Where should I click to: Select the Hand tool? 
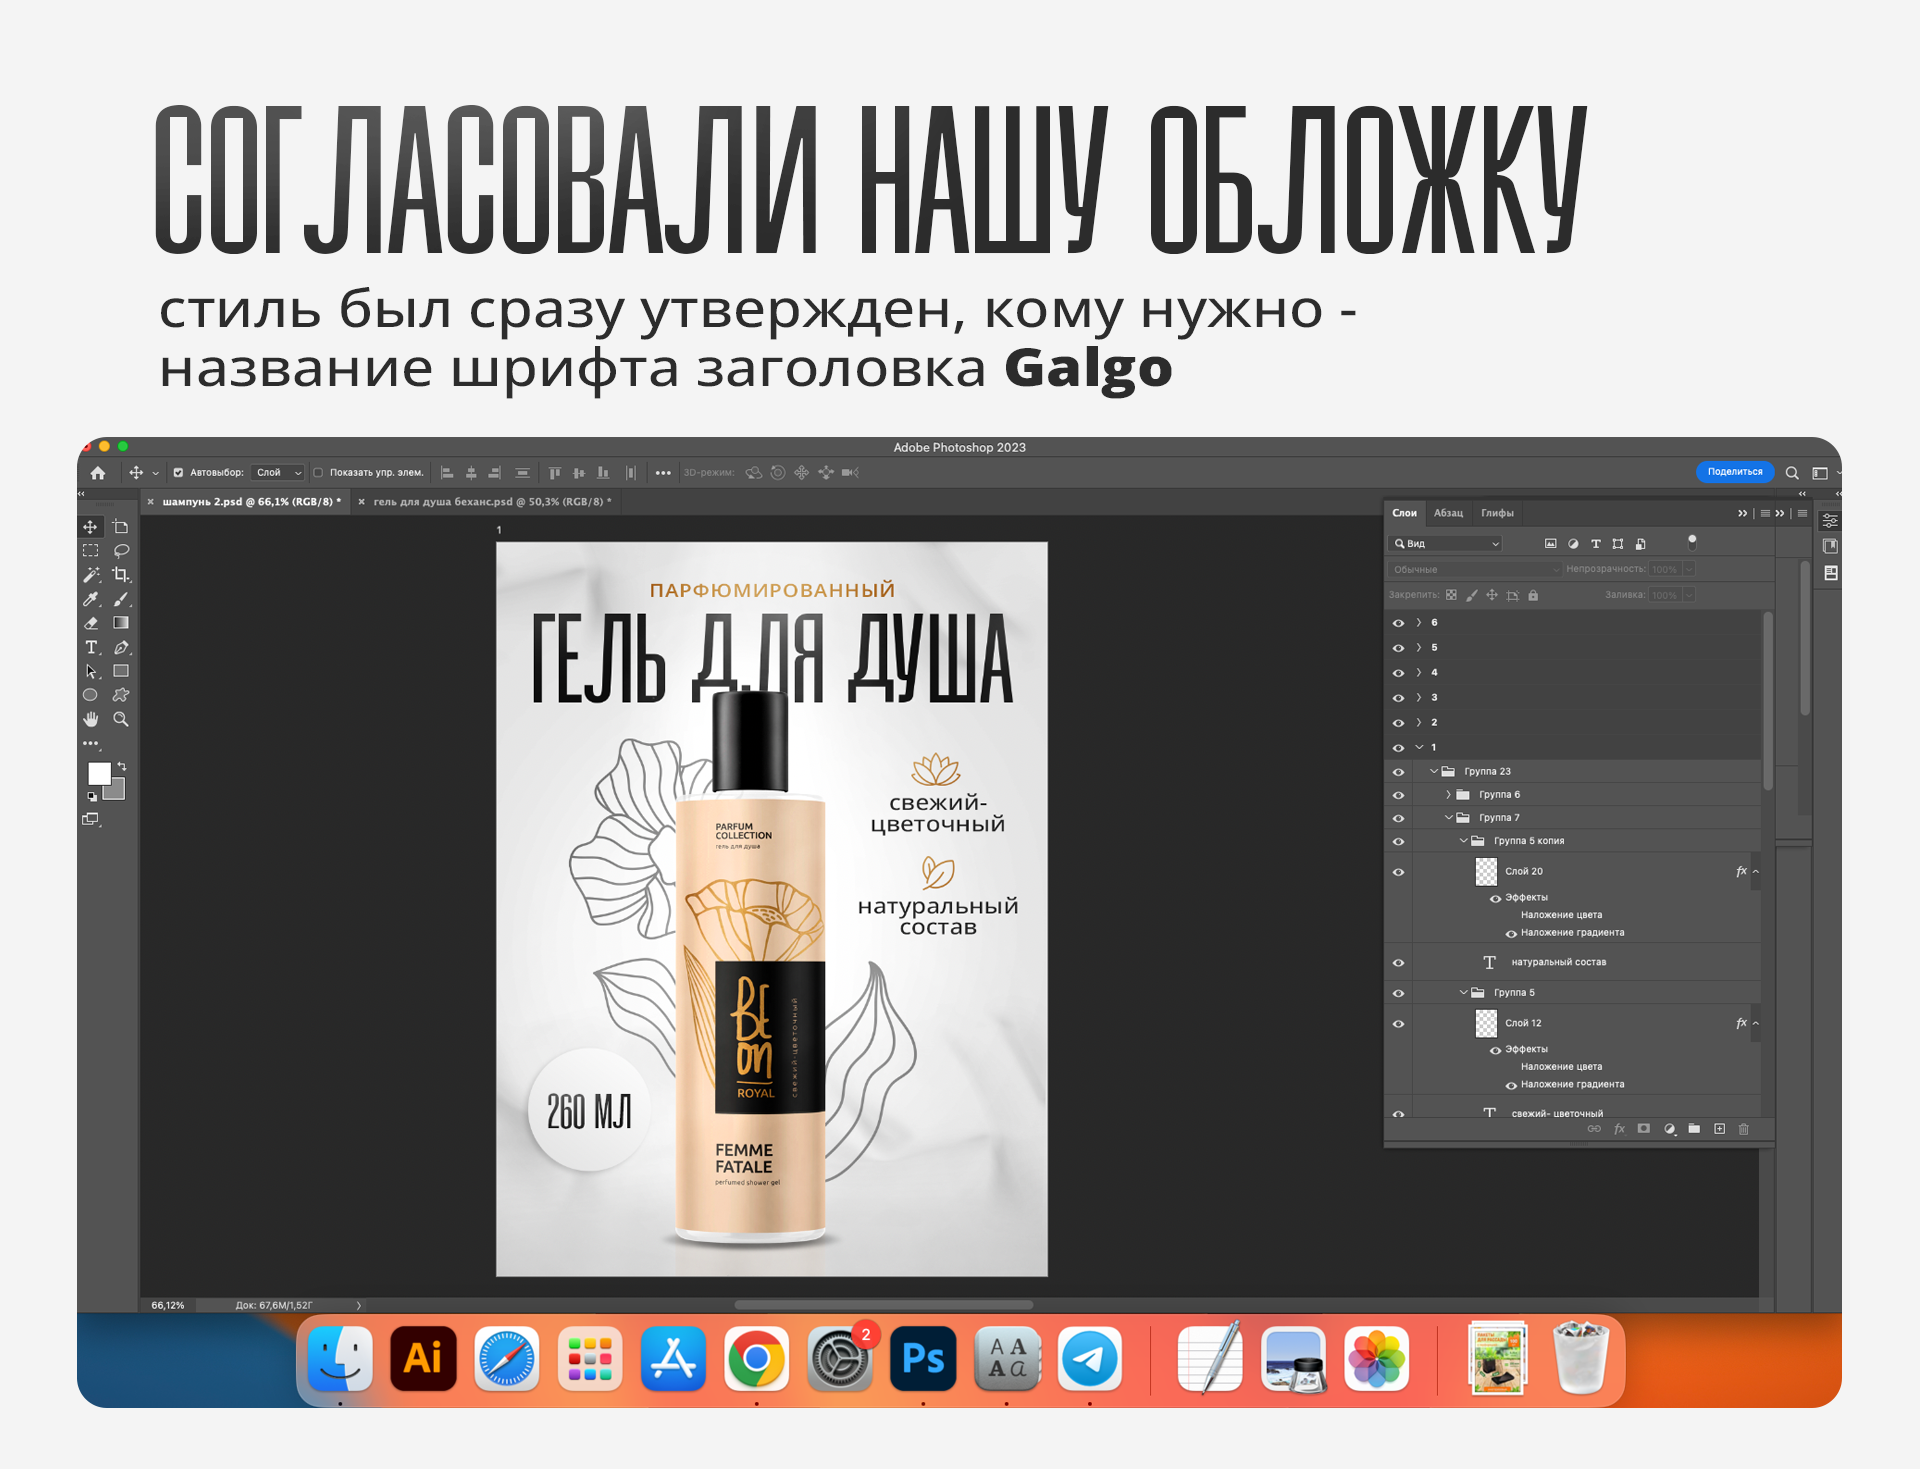91,720
